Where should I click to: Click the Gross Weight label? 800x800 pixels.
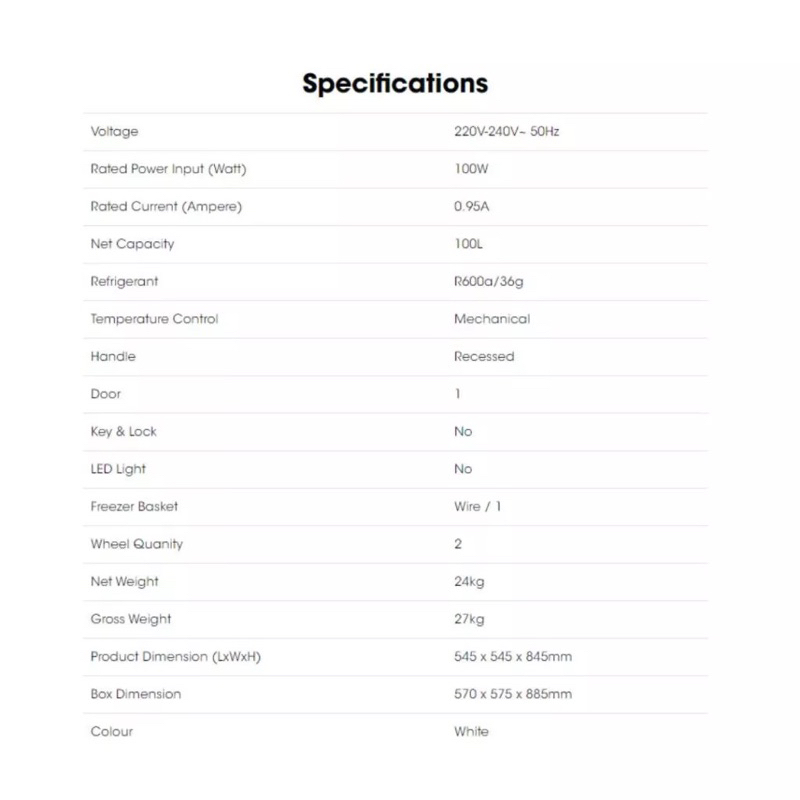130,619
